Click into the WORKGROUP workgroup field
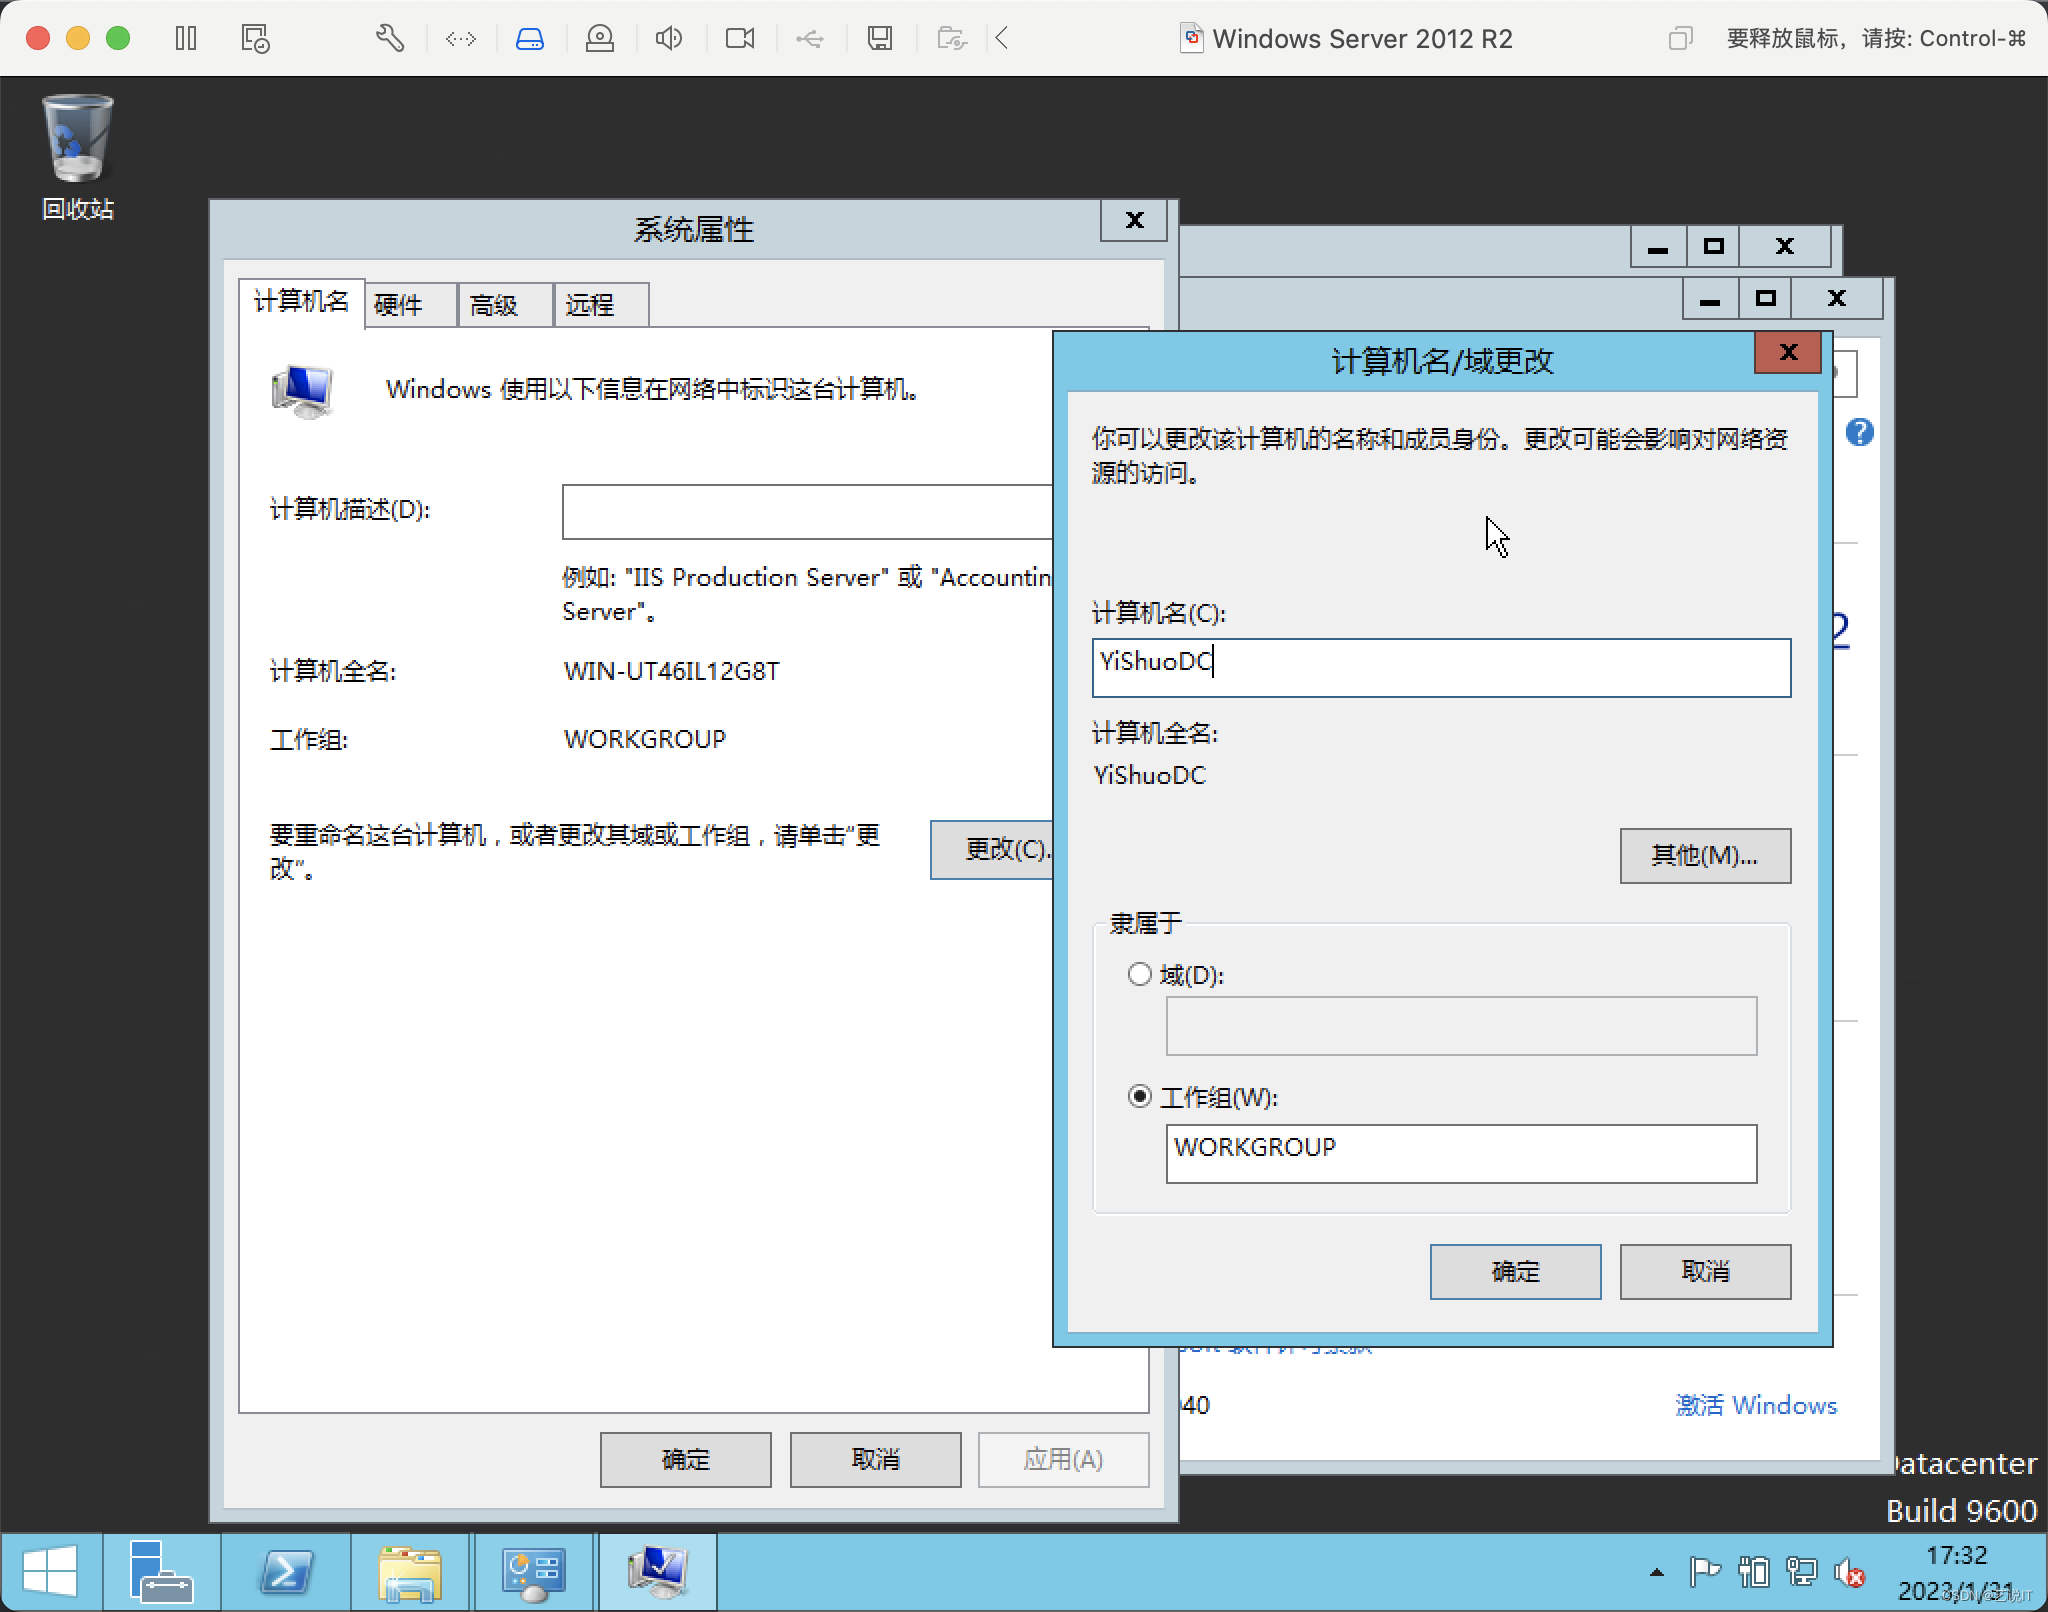2048x1612 pixels. pos(1461,1154)
